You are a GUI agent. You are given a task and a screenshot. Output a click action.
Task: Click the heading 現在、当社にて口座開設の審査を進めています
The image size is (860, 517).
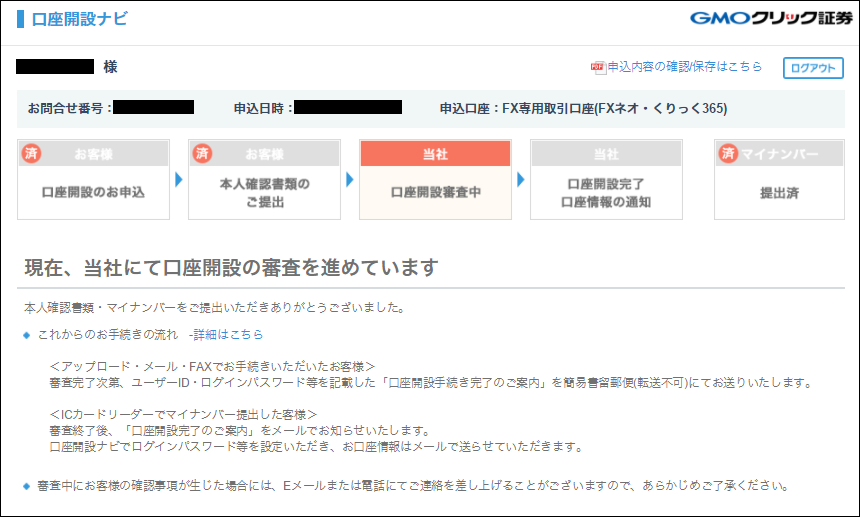coord(231,268)
